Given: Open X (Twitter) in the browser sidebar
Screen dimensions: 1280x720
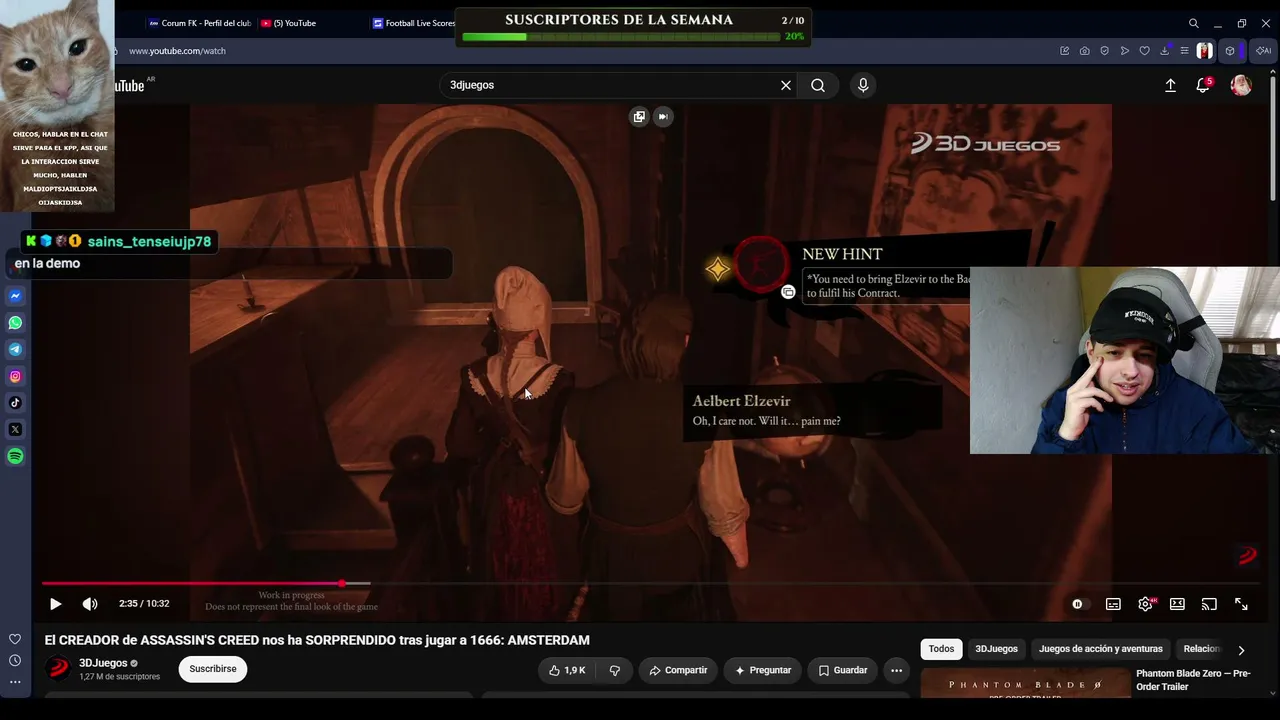Looking at the screenshot, I should (15, 429).
